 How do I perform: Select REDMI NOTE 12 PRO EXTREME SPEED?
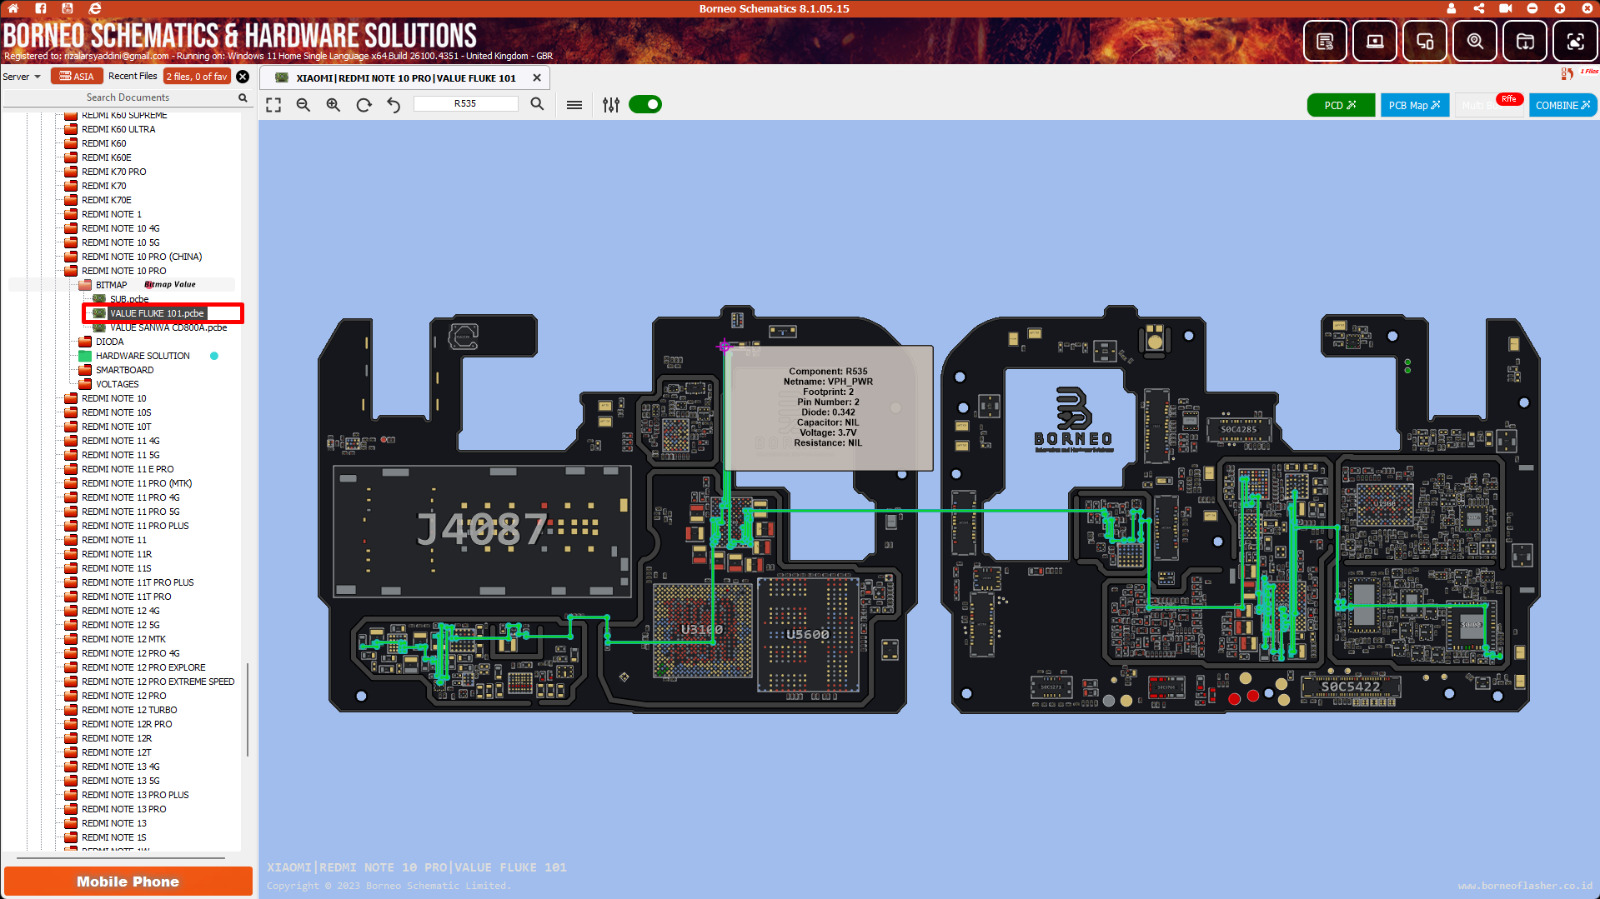[x=158, y=682]
